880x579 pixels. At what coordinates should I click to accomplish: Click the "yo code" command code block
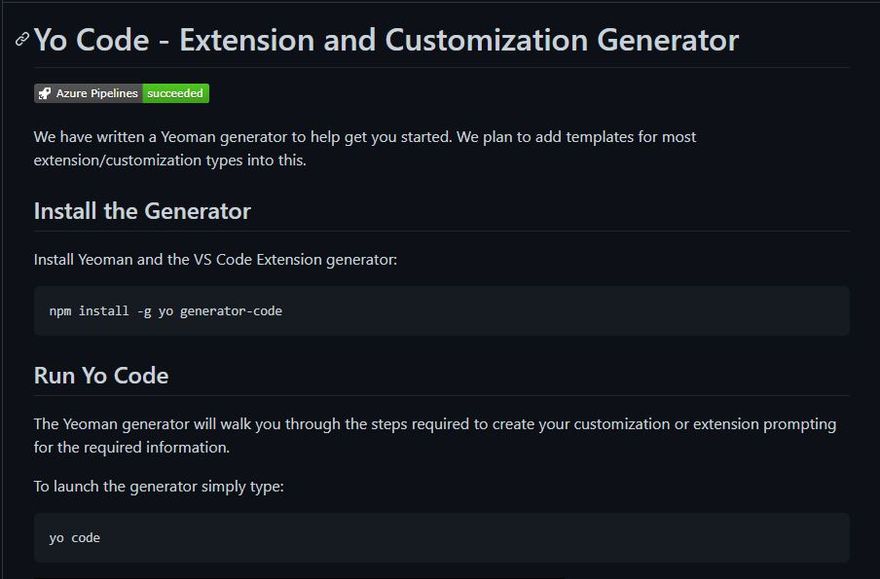coord(440,538)
